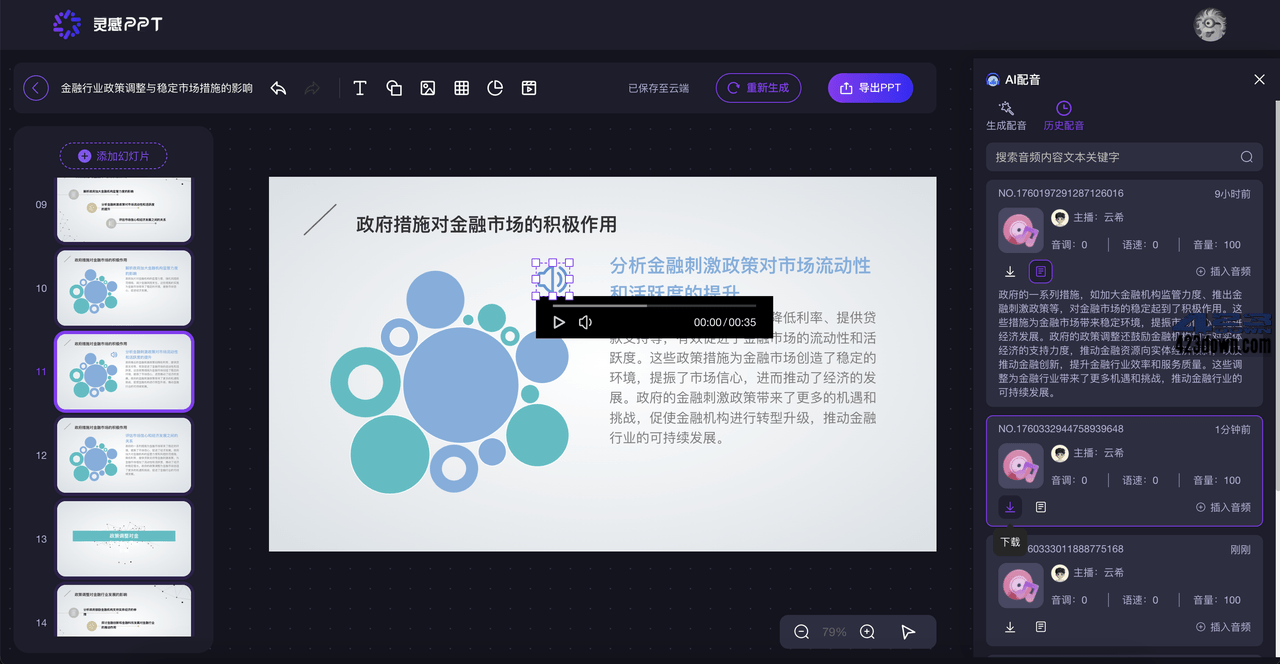Image resolution: width=1280 pixels, height=664 pixels.
Task: Click the zoom-in magnifier control
Action: (867, 631)
